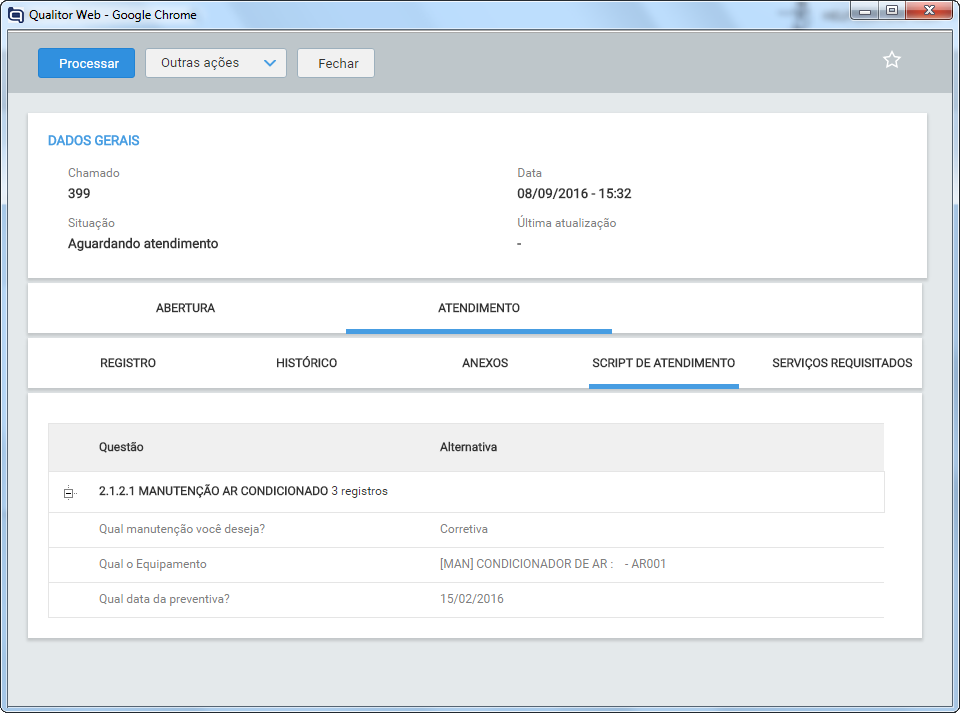Screen dimensions: 960x714
Task: Click the Questão column header
Action: pyautogui.click(x=121, y=447)
